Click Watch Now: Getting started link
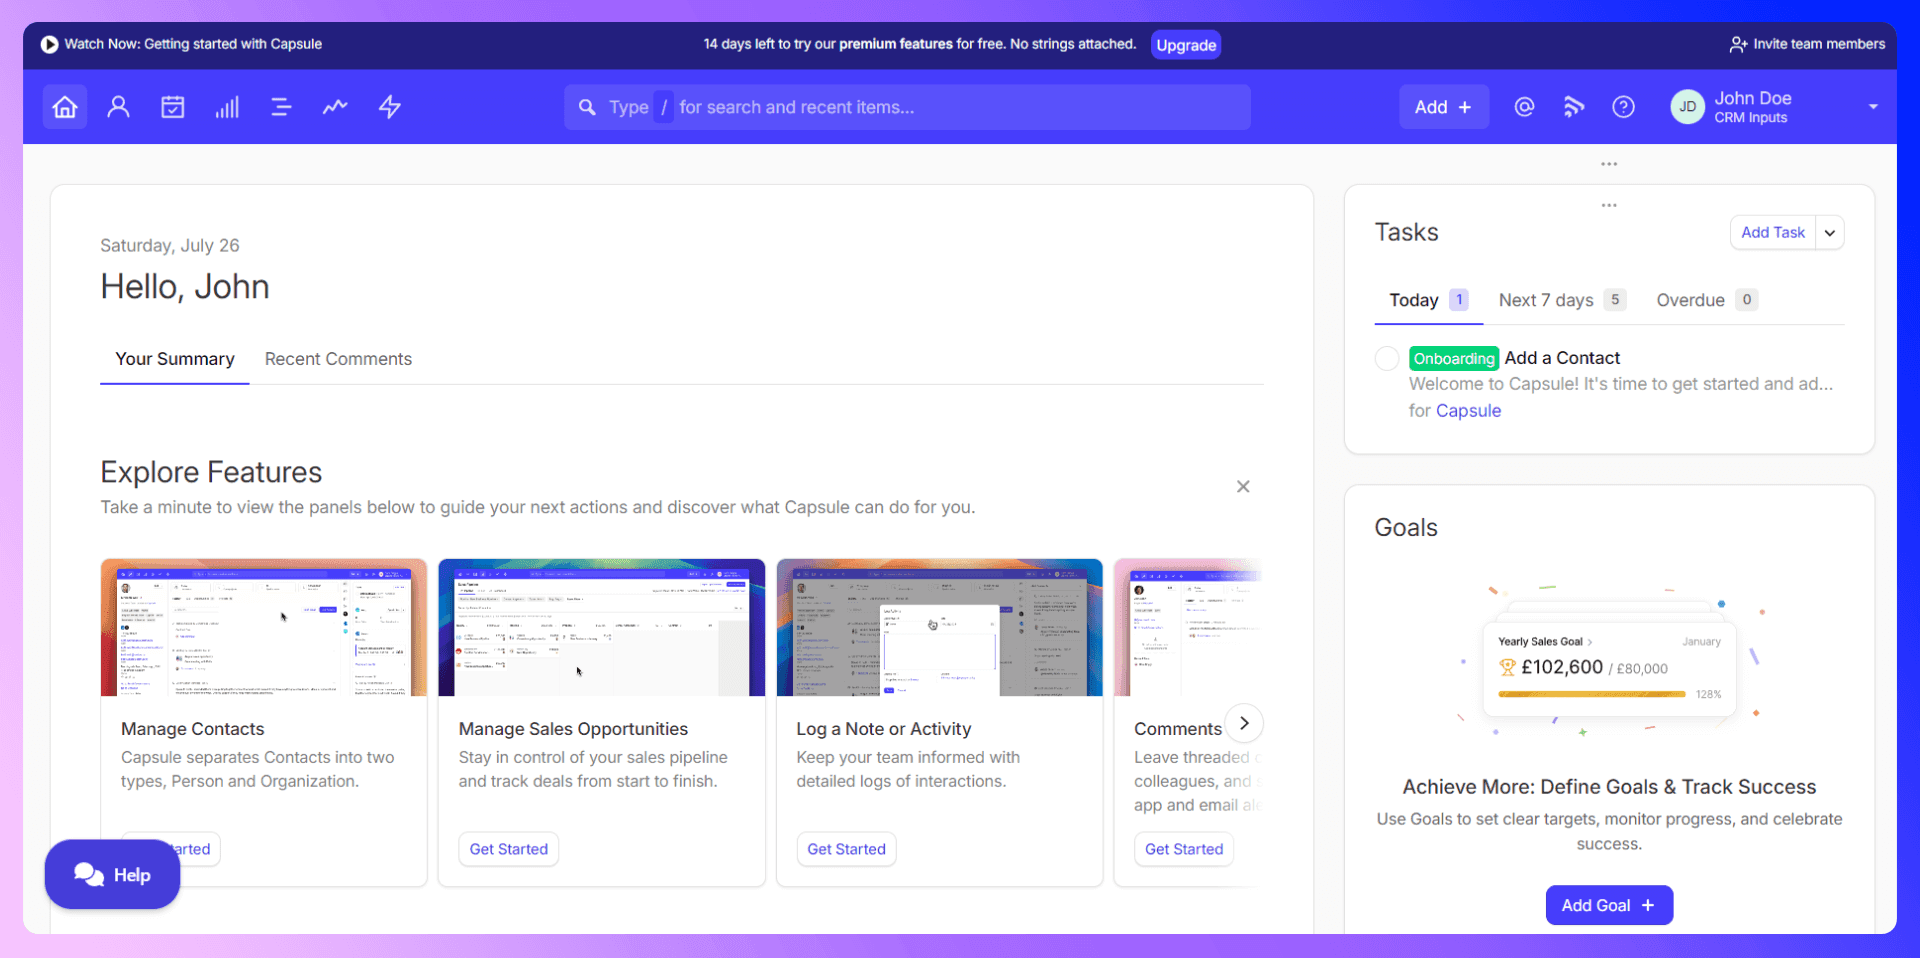This screenshot has width=1920, height=958. pos(193,44)
